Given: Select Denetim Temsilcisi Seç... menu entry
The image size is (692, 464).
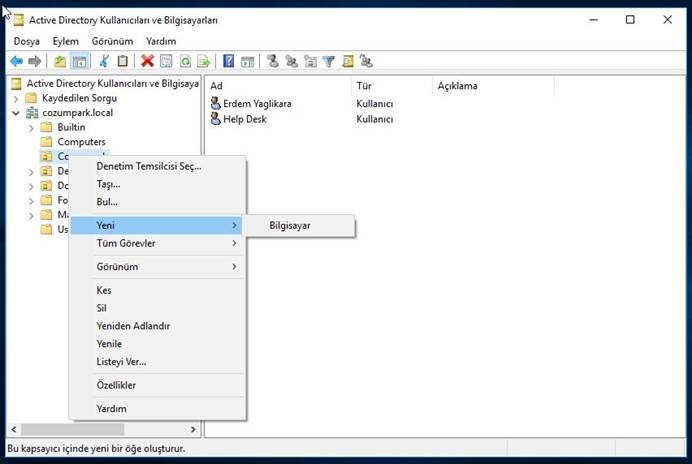Looking at the screenshot, I should pos(157,166).
